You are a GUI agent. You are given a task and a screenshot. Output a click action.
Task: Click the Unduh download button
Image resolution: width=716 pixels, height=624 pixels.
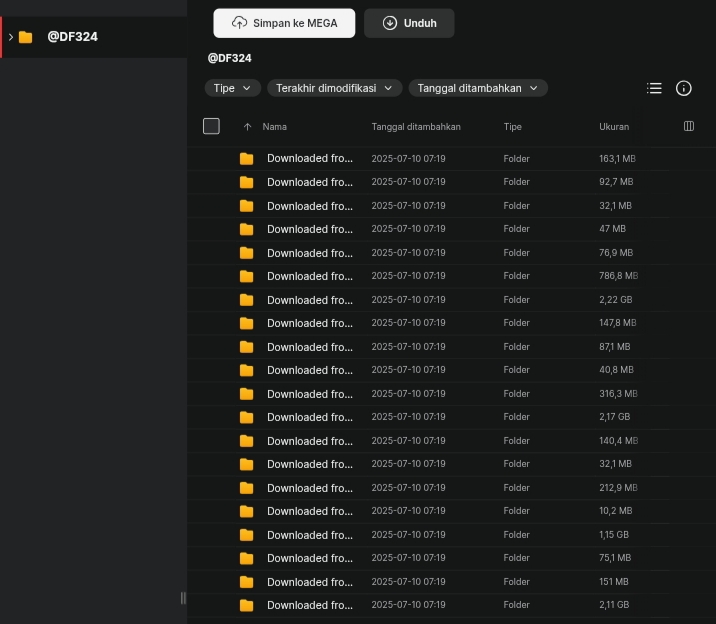tap(409, 23)
